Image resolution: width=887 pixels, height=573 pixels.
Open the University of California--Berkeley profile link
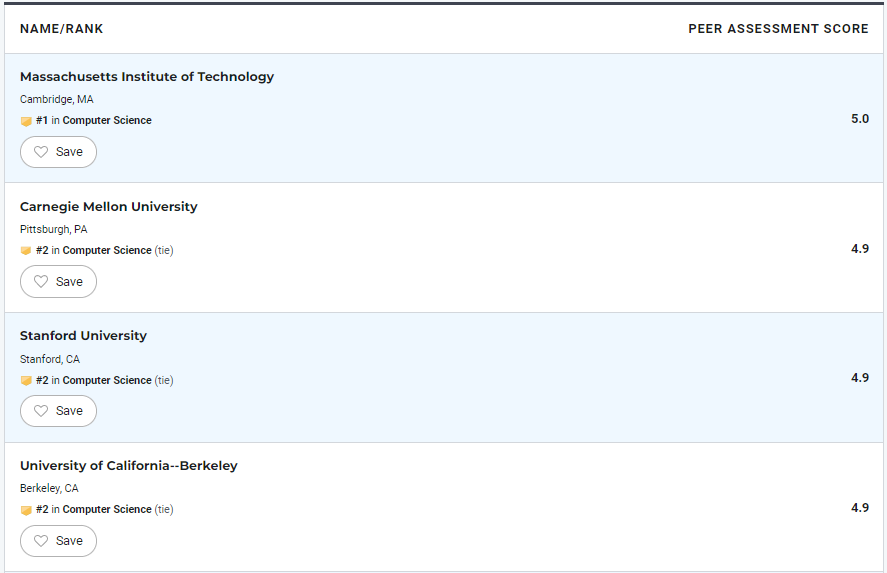[x=128, y=466]
